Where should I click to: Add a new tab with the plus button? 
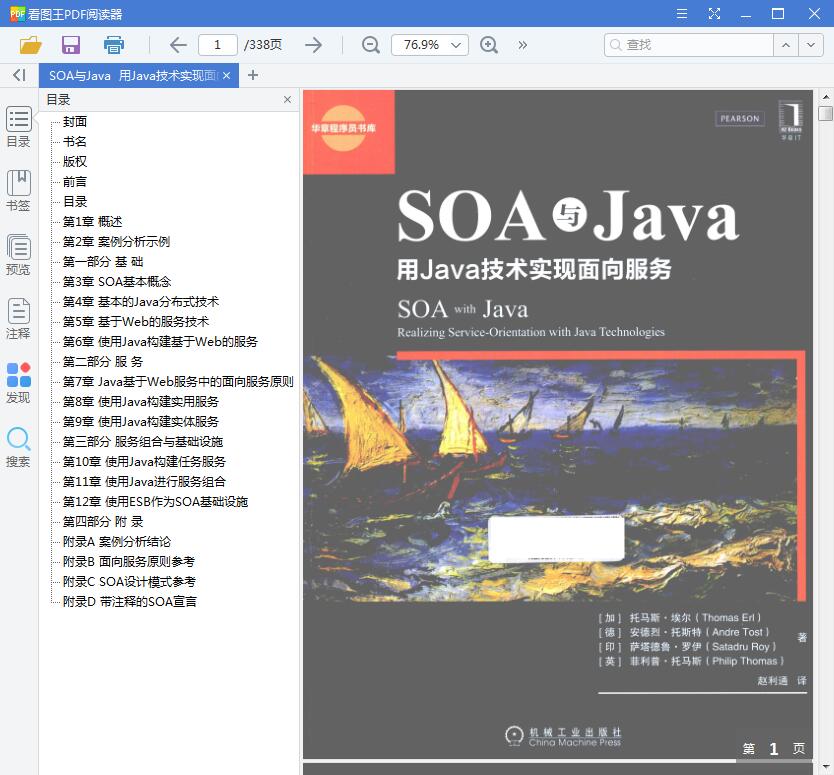tap(253, 76)
